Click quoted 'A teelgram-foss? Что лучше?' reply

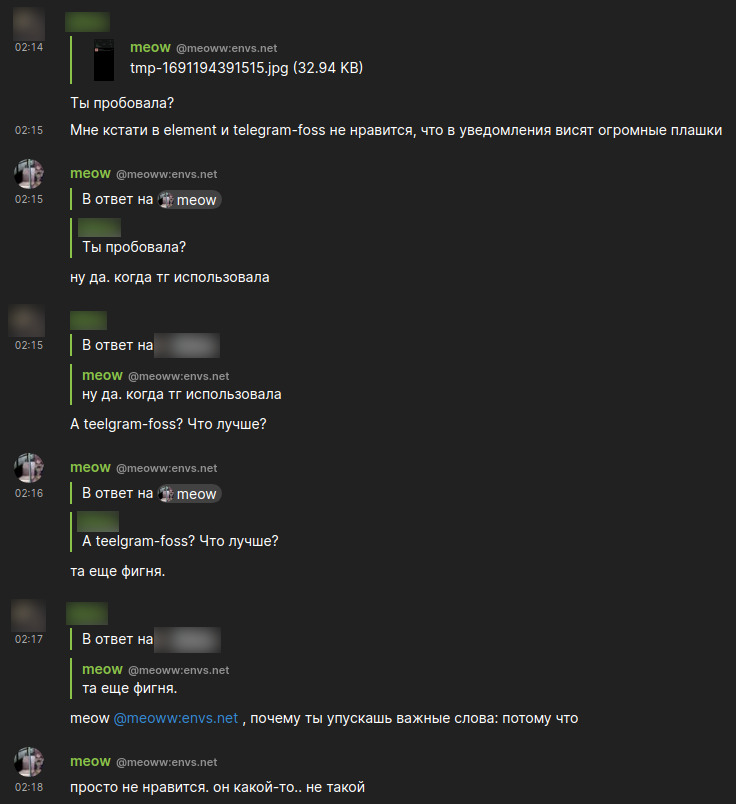pyautogui.click(x=180, y=541)
